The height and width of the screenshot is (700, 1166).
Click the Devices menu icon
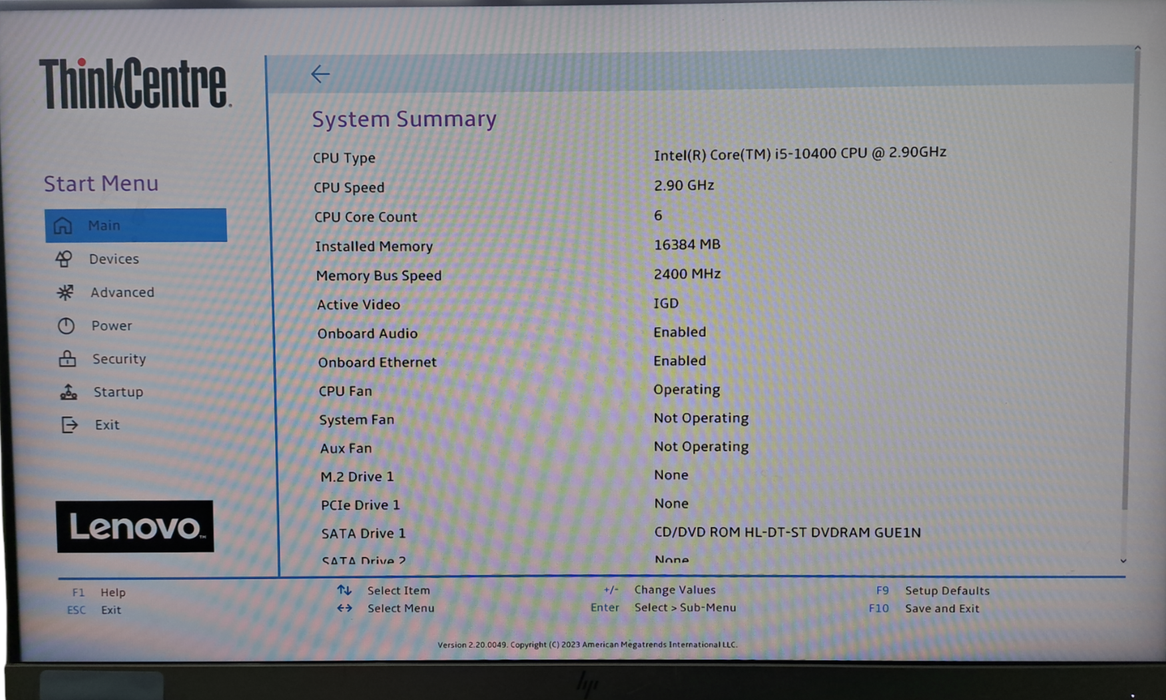(x=64, y=259)
